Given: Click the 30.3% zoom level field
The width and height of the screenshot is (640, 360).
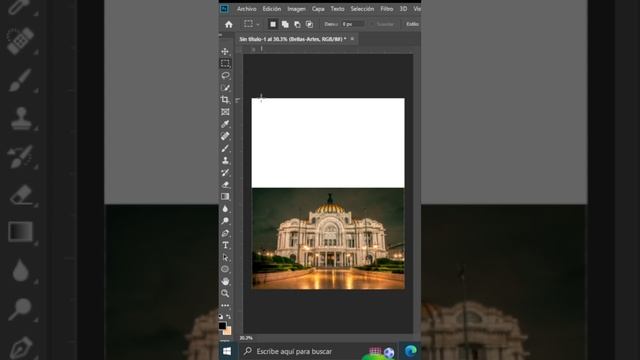Looking at the screenshot, I should click(246, 338).
